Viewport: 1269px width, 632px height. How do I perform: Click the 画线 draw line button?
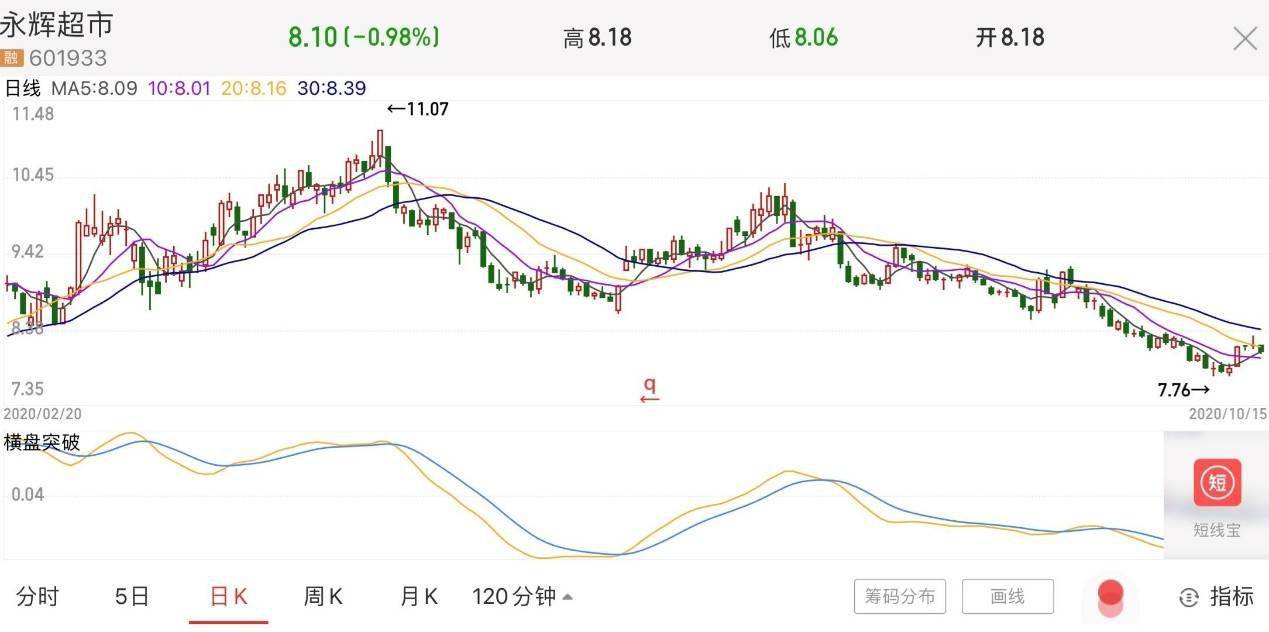(x=1007, y=597)
